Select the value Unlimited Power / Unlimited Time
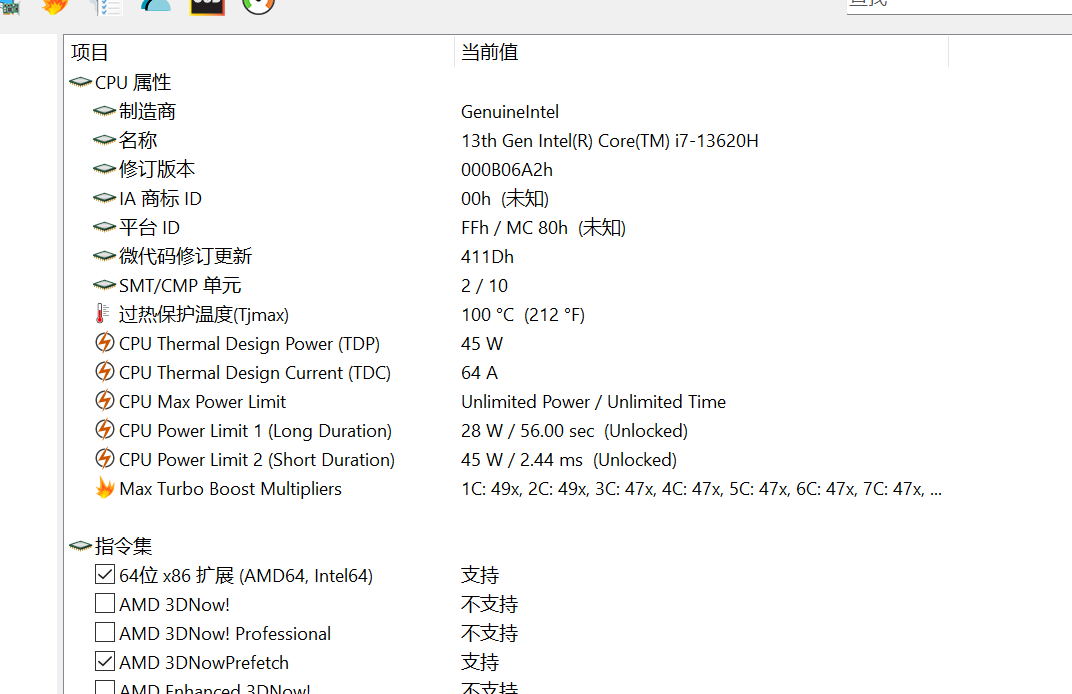 coord(593,402)
